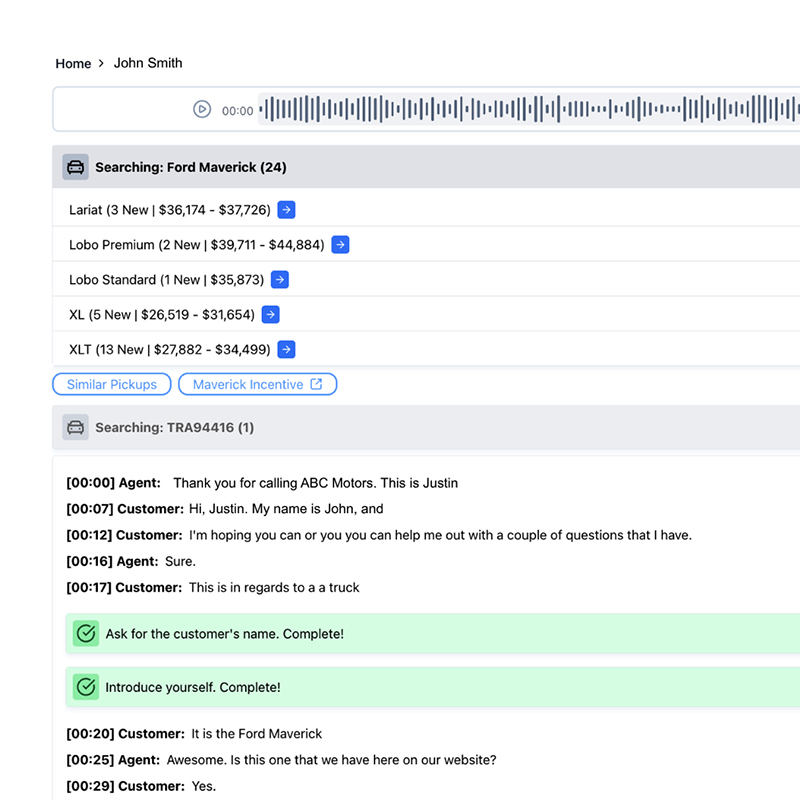Image resolution: width=800 pixels, height=800 pixels.
Task: Click check icon for Introduce yourself task
Action: 86,687
